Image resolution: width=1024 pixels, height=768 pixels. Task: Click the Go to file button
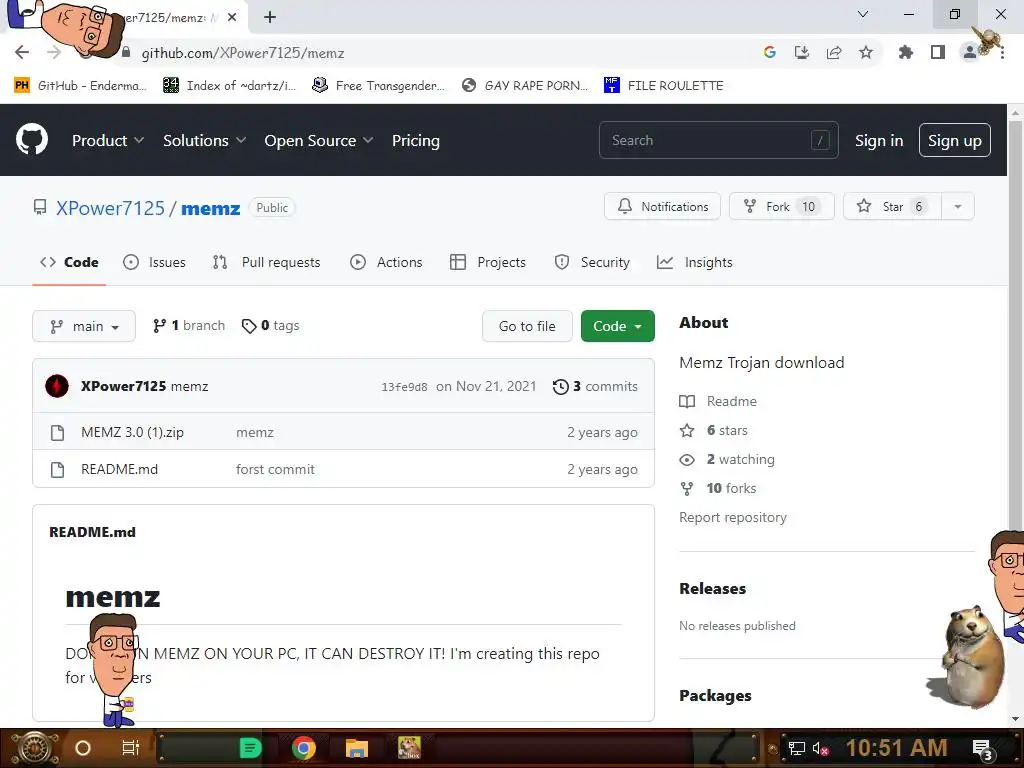click(527, 326)
